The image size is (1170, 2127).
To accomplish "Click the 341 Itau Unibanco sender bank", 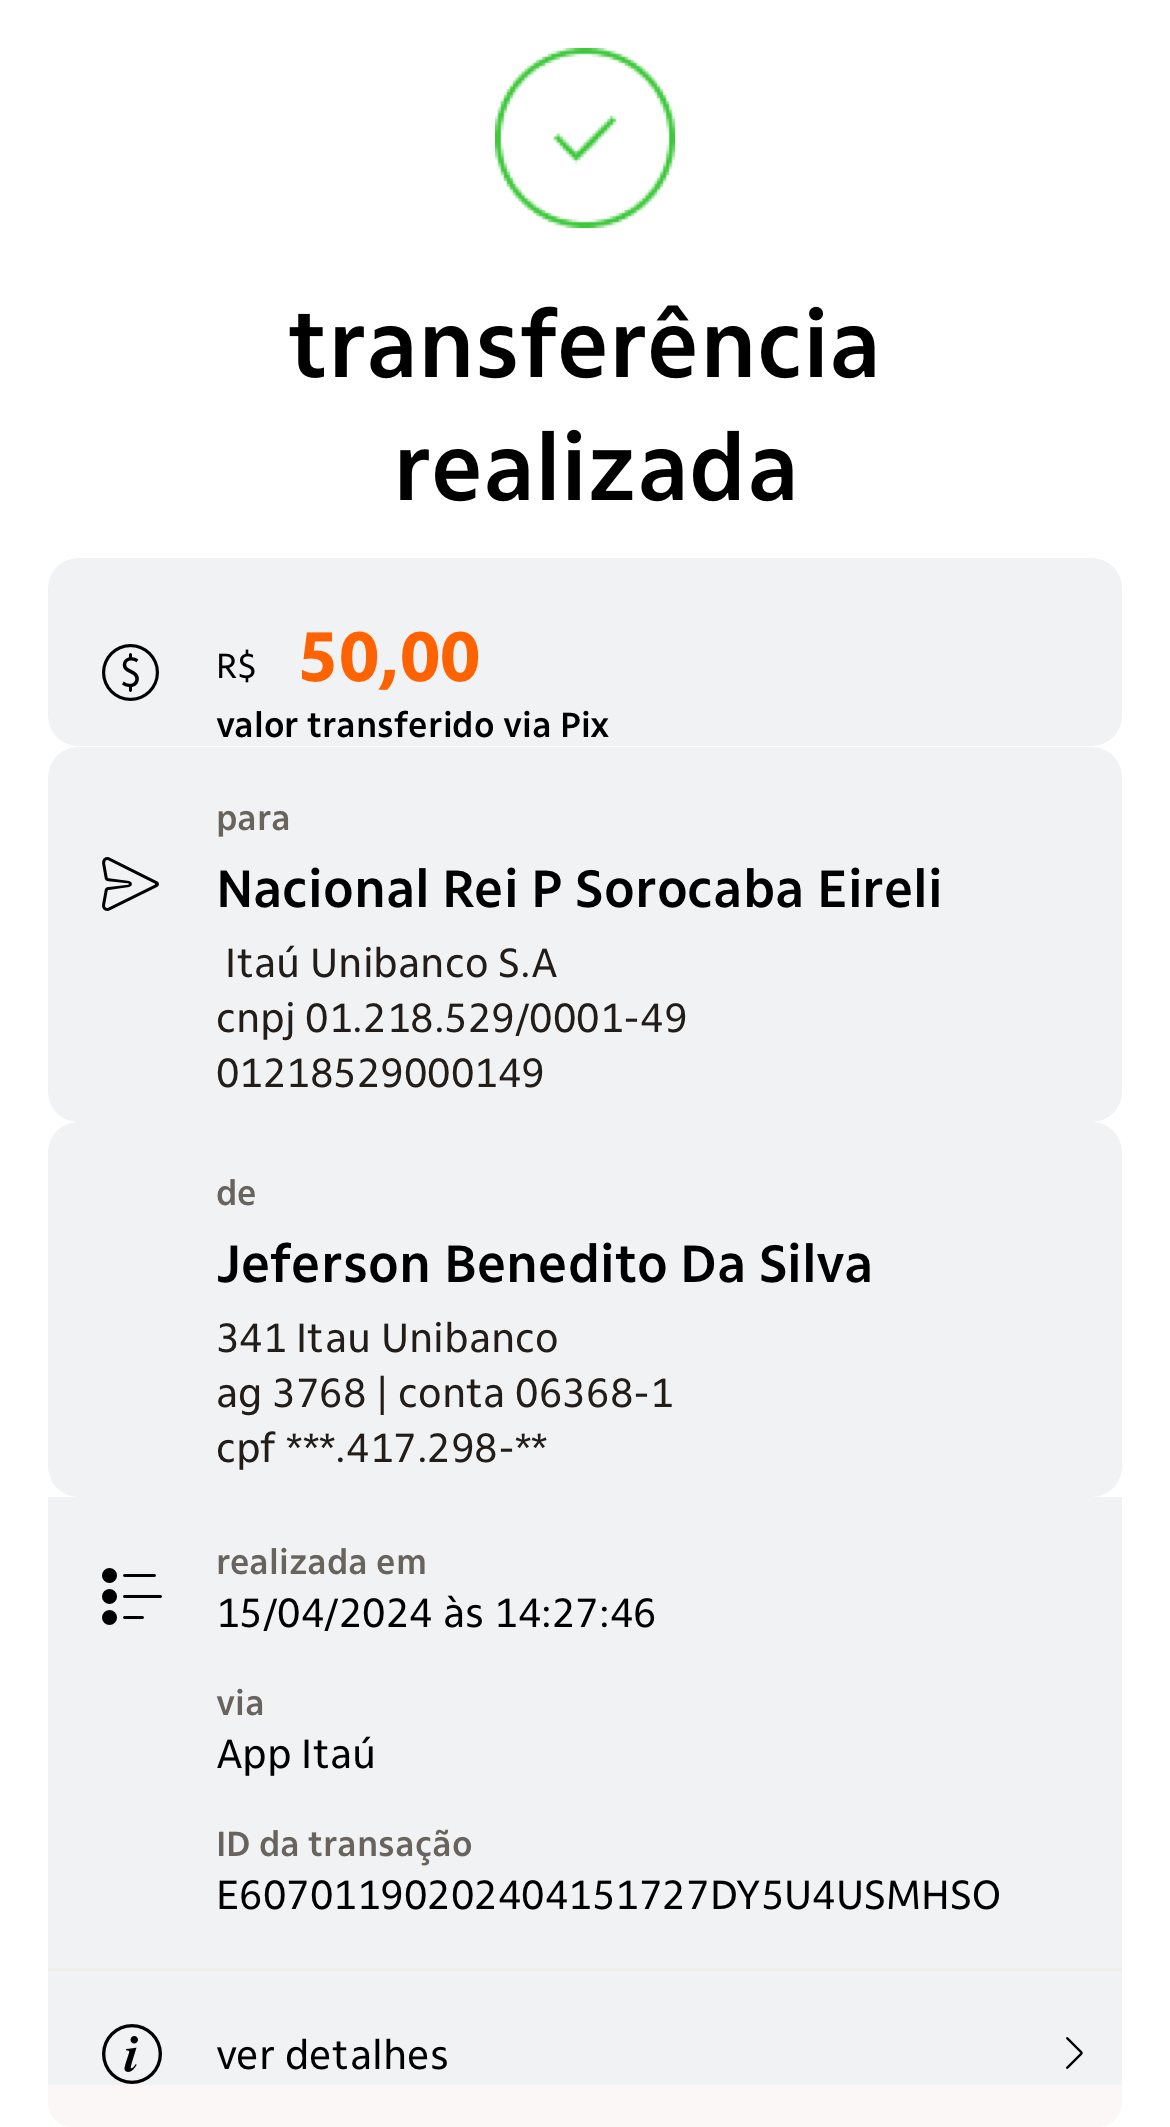I will pyautogui.click(x=387, y=1338).
